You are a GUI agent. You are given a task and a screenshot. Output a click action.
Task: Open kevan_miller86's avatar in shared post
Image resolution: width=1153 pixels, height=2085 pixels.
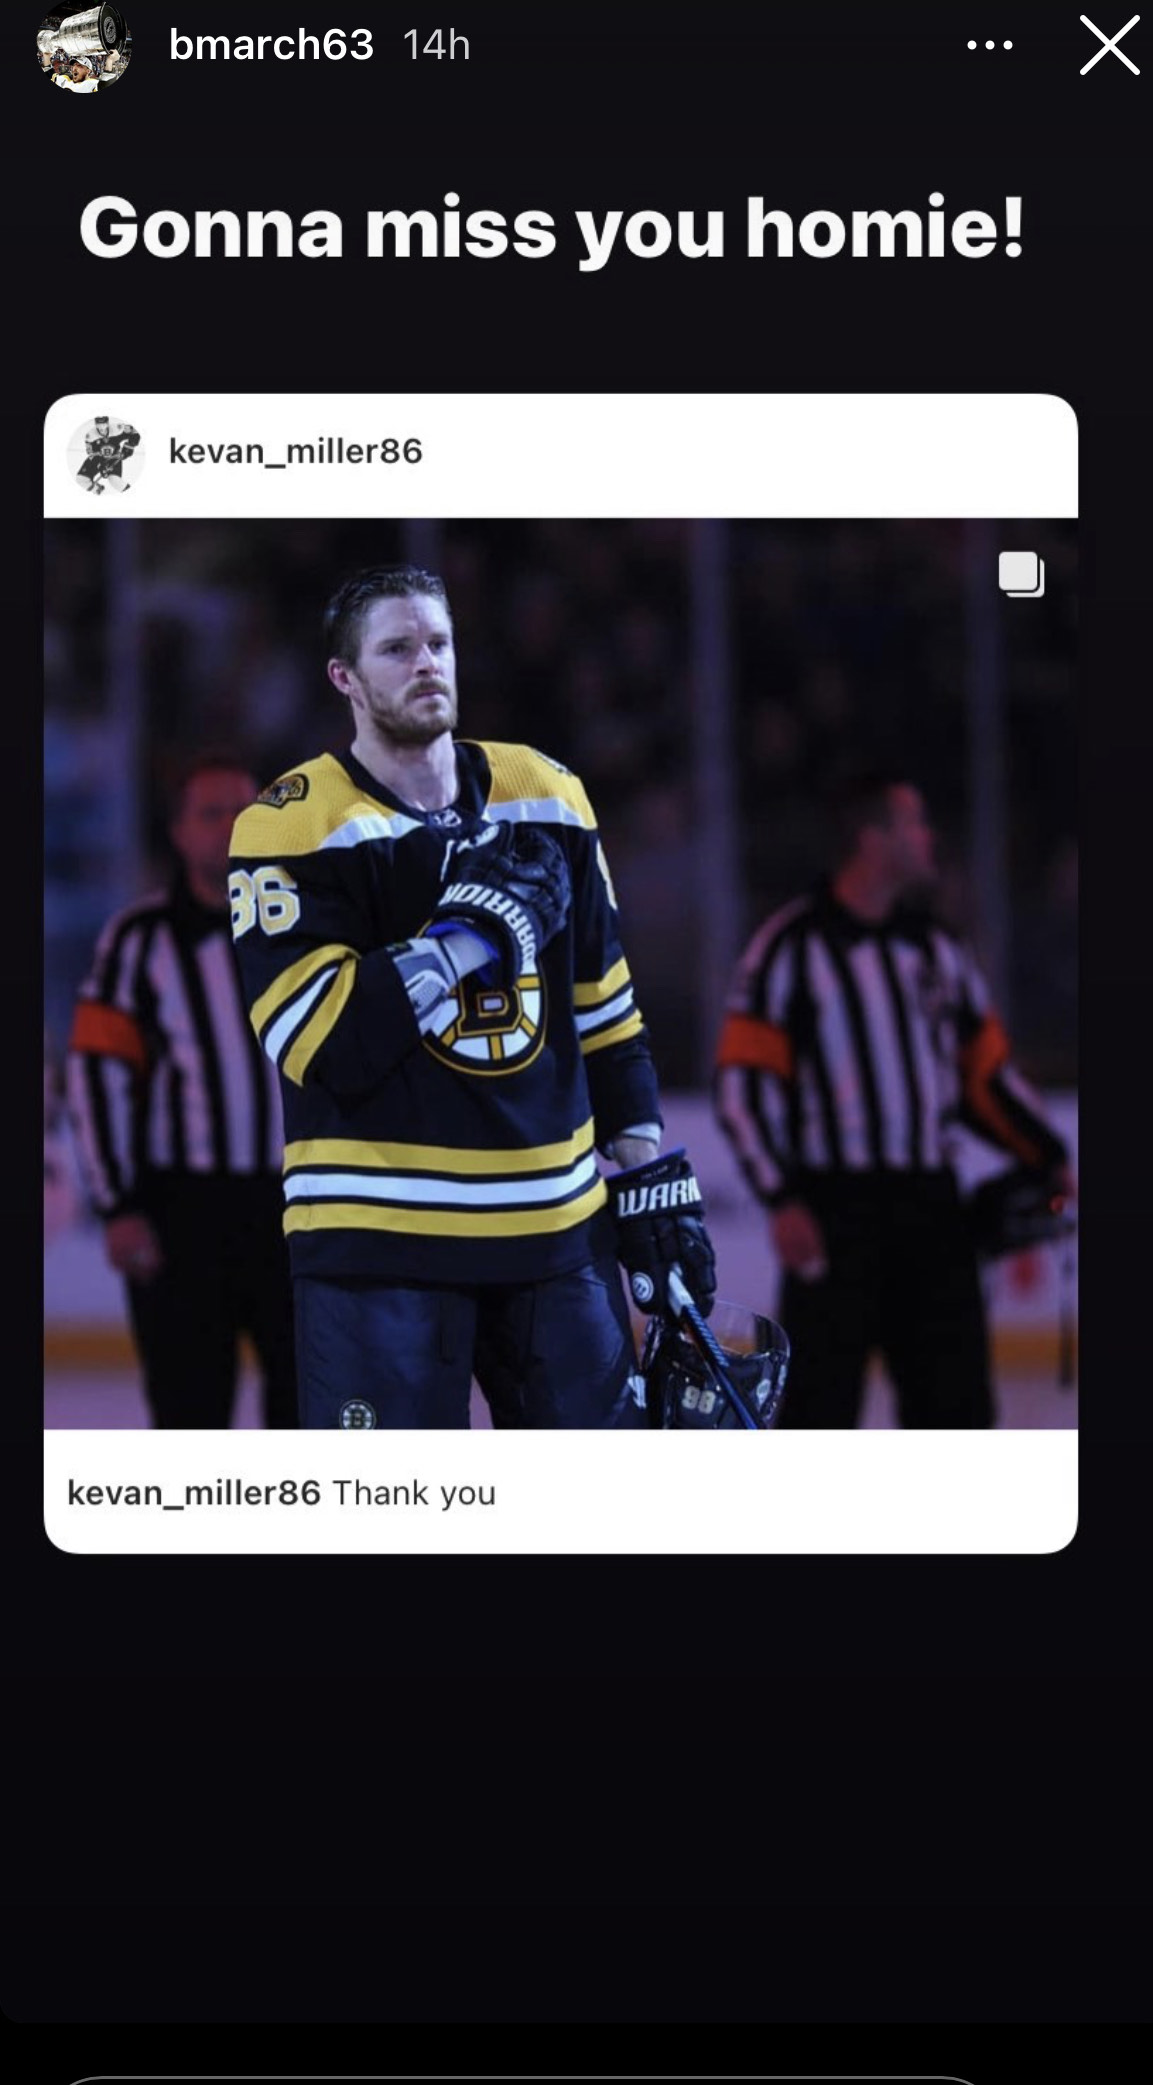(x=105, y=455)
